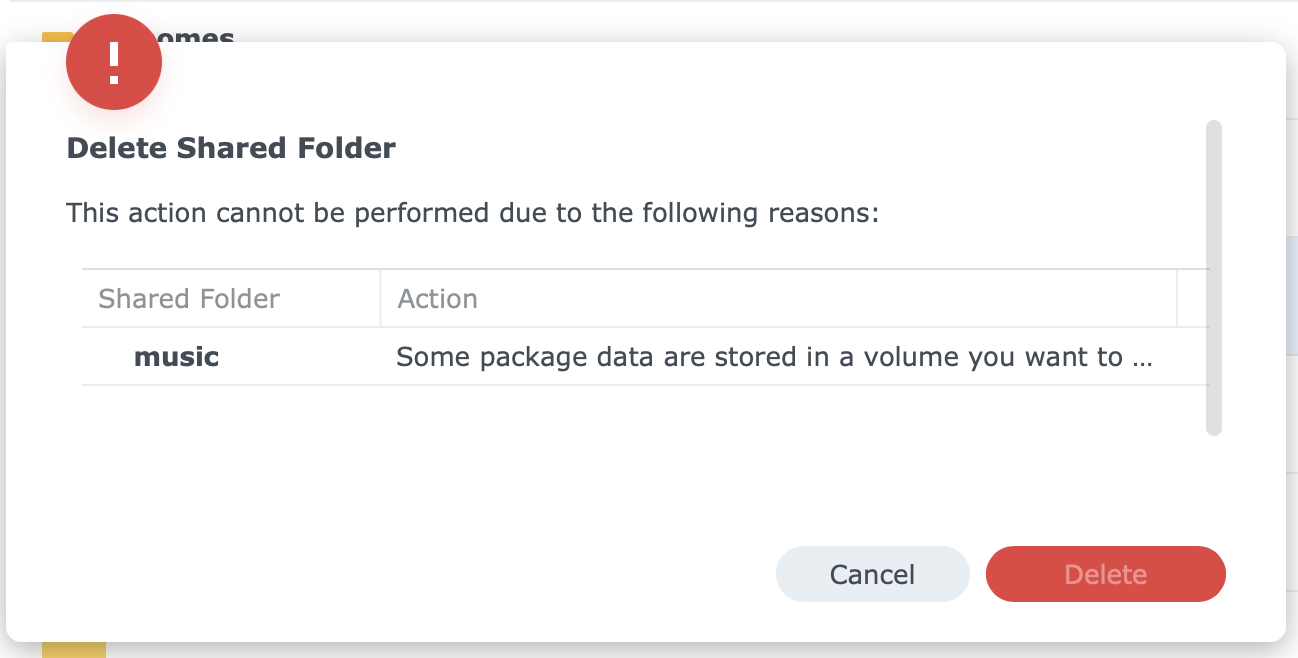Click the empty last cell in music row
Image resolution: width=1298 pixels, height=658 pixels.
coord(1193,357)
